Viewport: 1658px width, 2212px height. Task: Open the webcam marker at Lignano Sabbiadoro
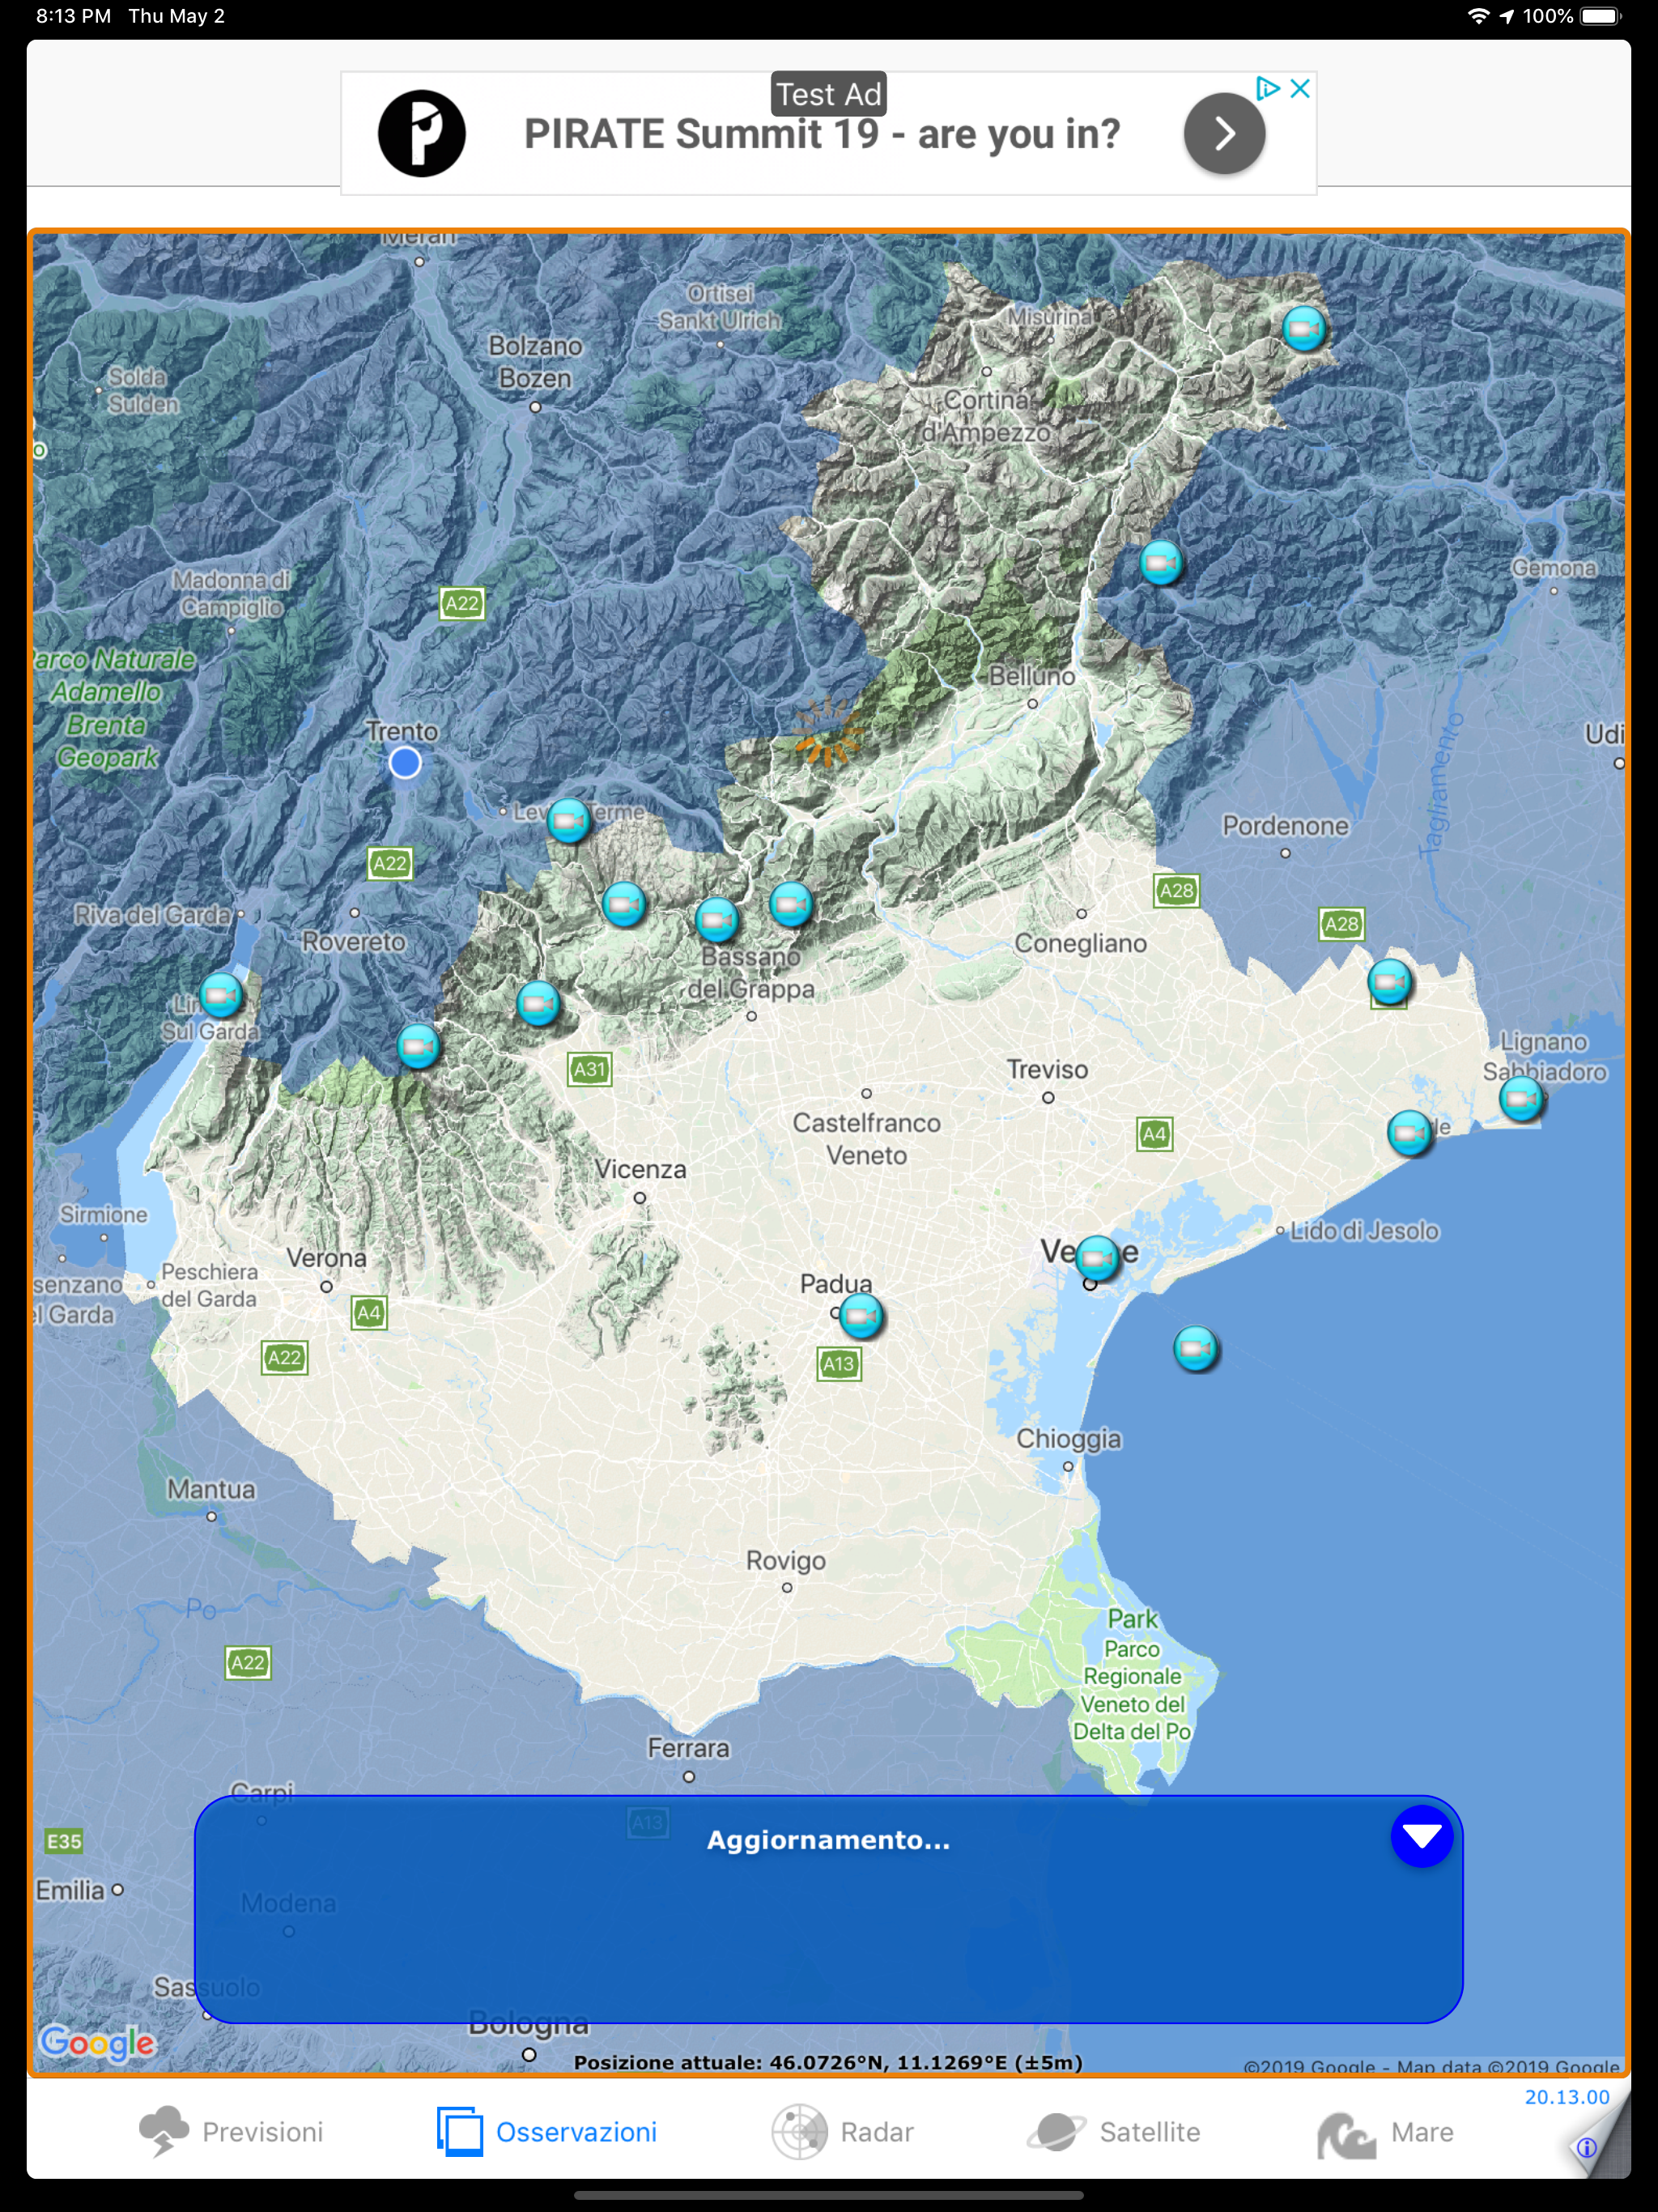(x=1521, y=1099)
